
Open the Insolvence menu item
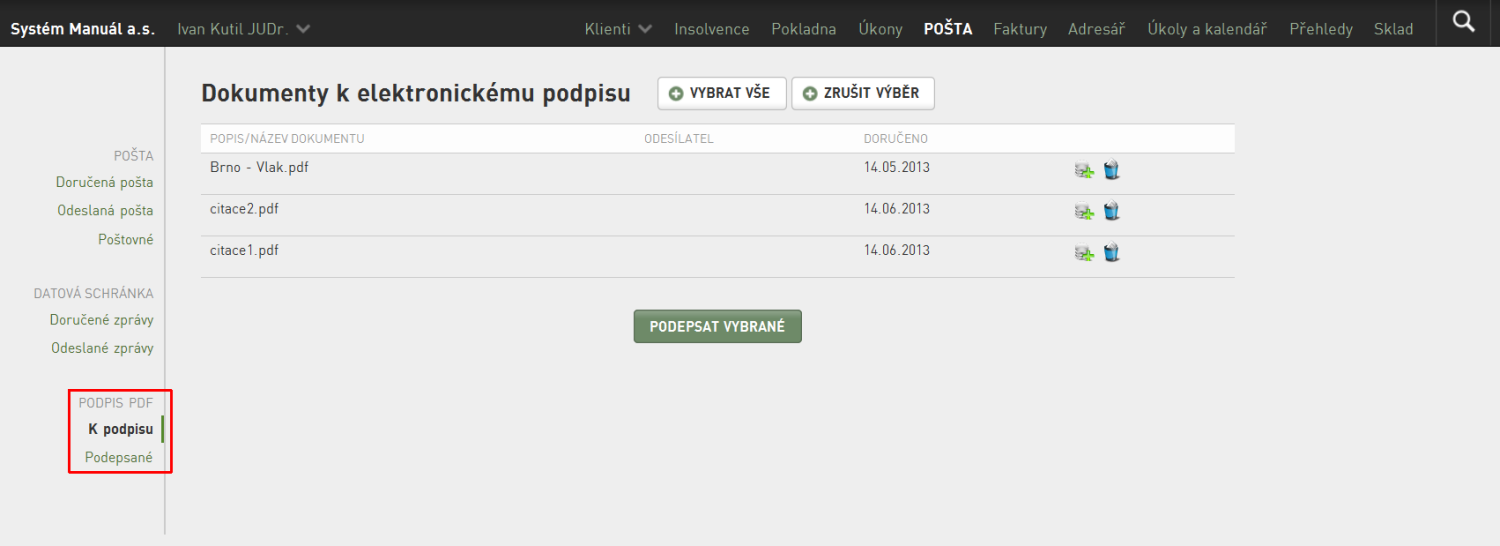pyautogui.click(x=712, y=29)
